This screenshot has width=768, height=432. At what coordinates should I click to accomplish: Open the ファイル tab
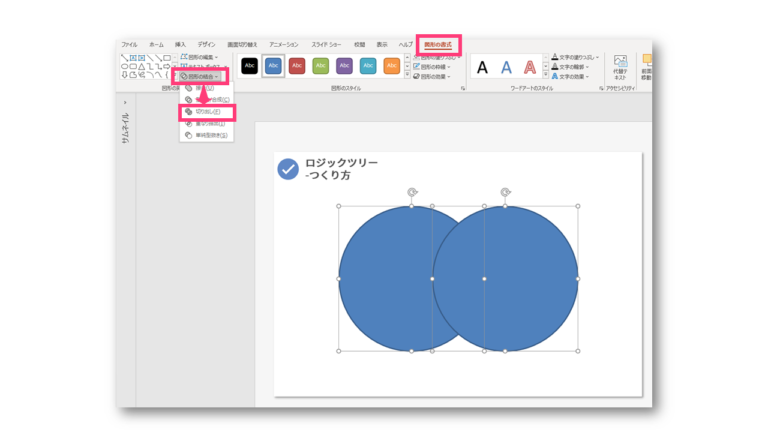point(129,45)
